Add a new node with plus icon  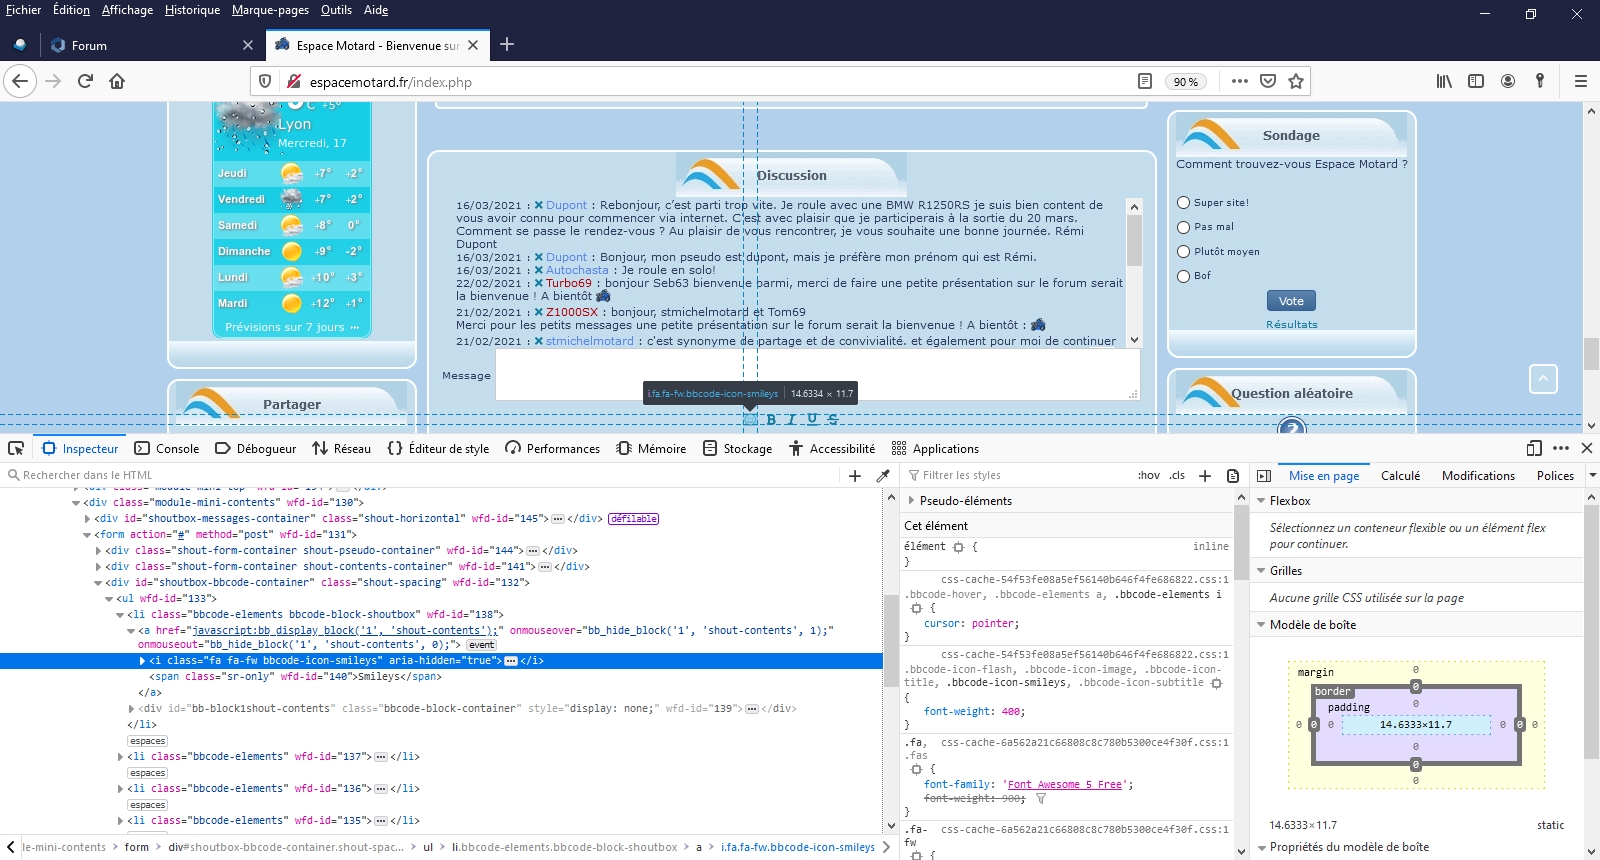[855, 476]
